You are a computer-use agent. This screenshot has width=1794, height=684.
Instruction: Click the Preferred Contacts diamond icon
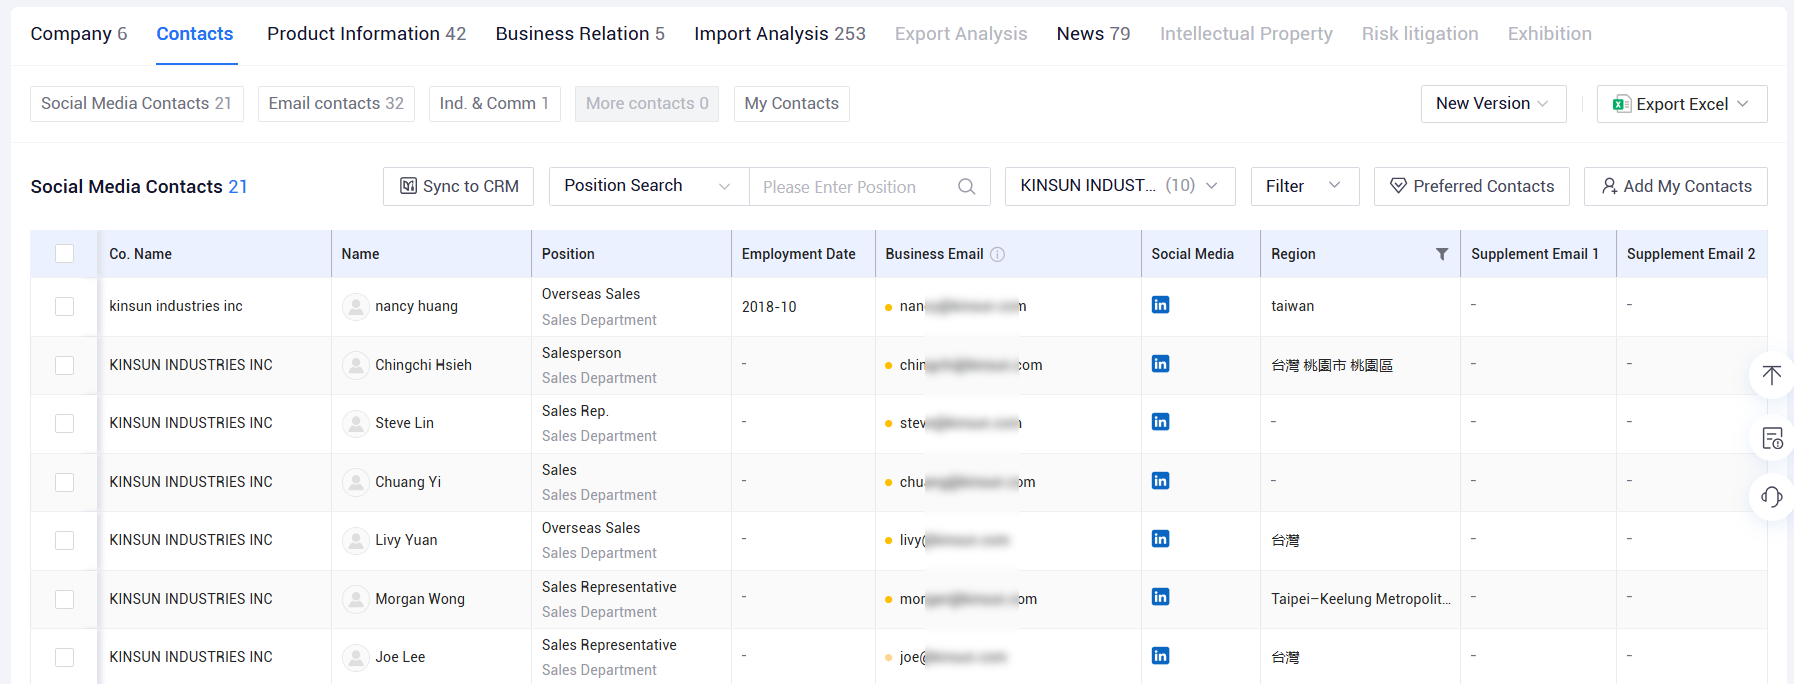(1398, 186)
